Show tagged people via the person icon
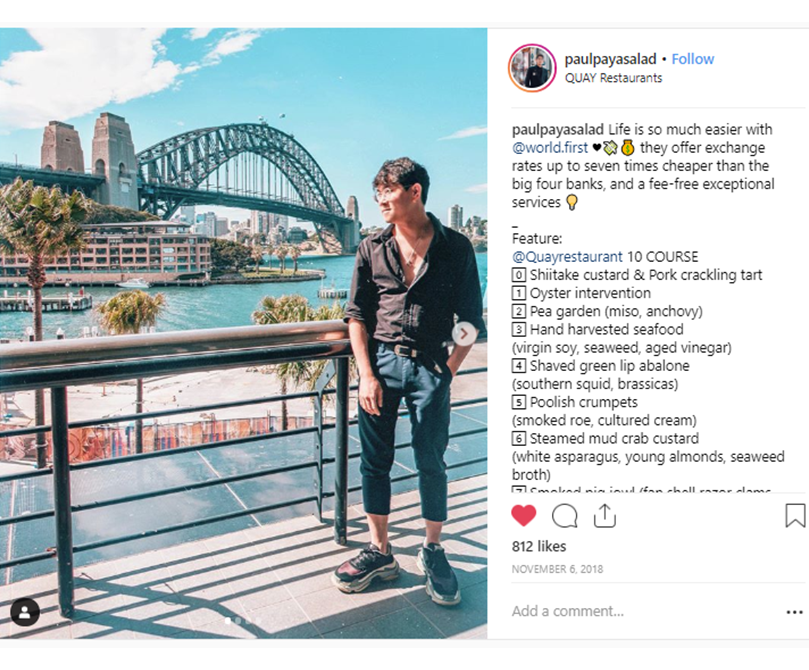The height and width of the screenshot is (670, 809). [25, 612]
